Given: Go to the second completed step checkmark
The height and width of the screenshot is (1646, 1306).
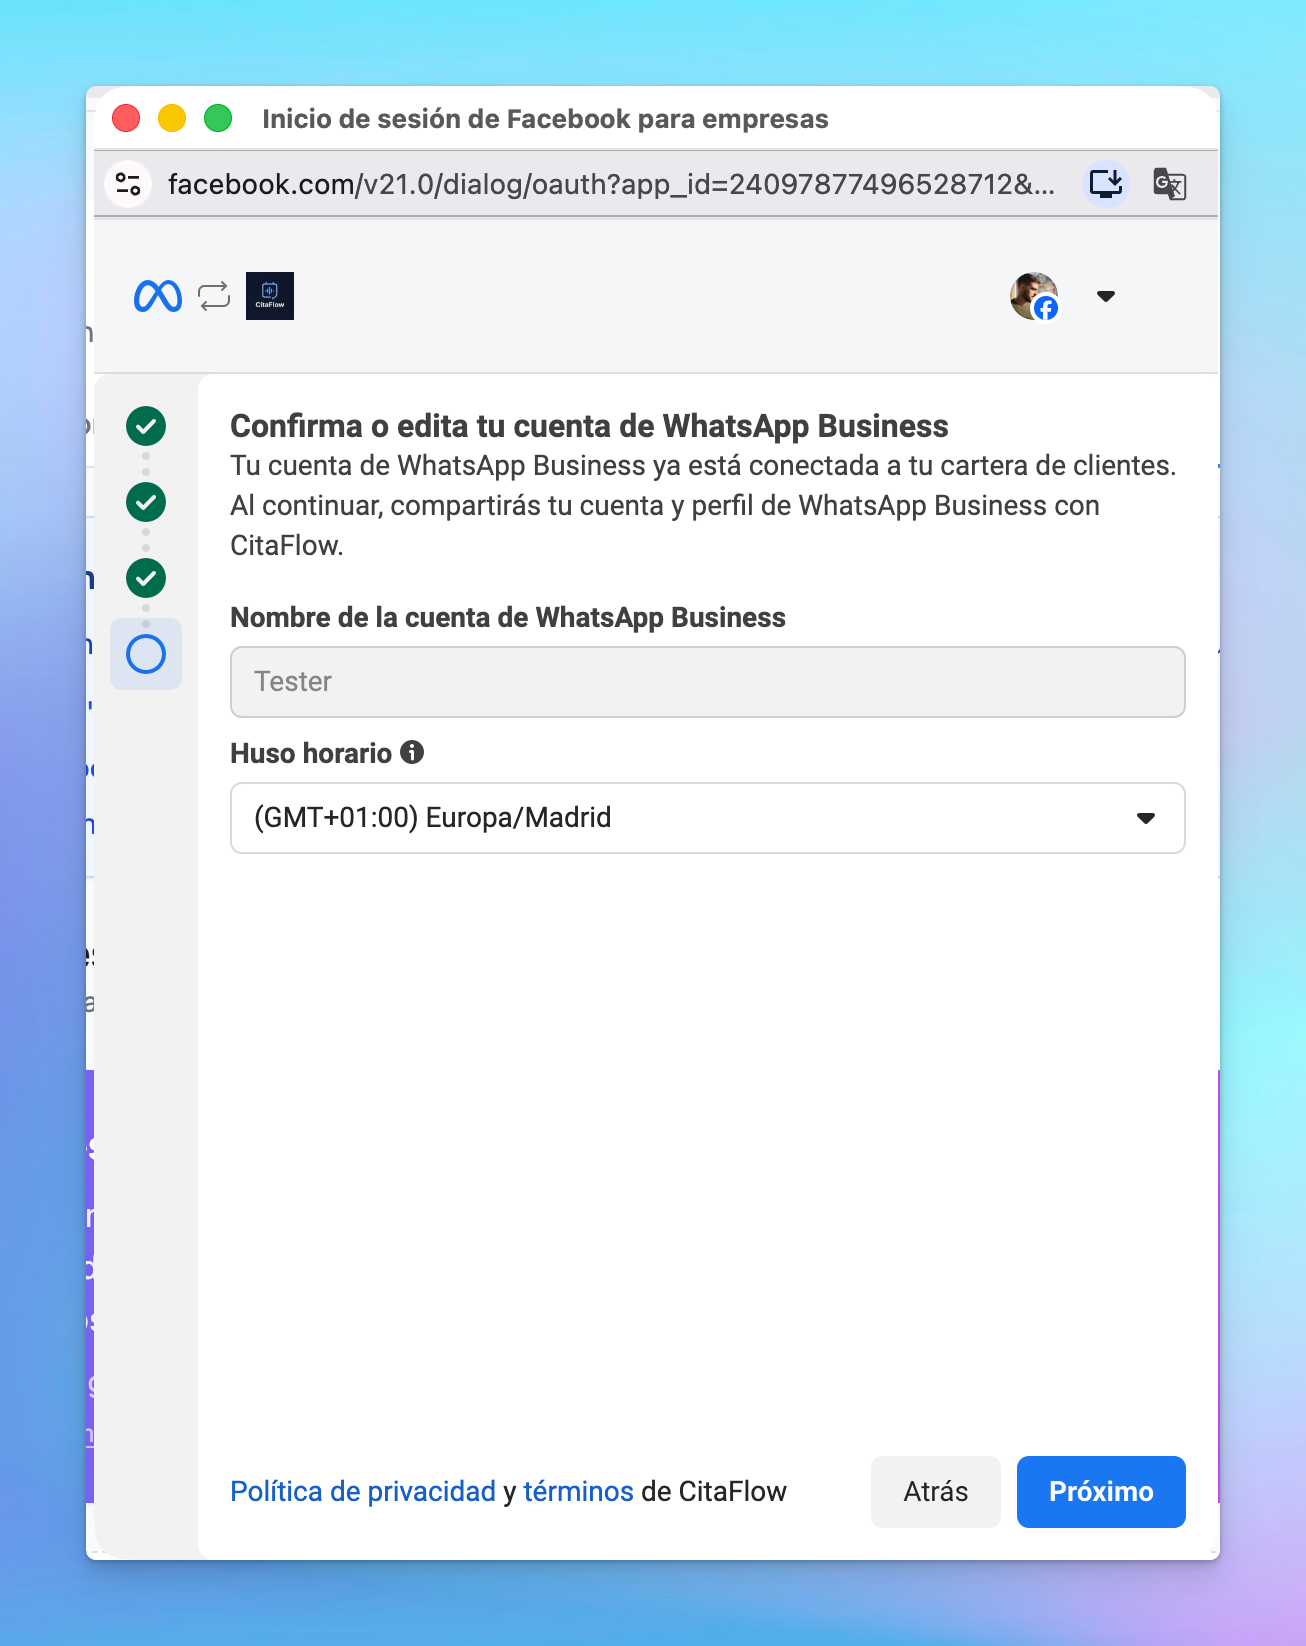Looking at the screenshot, I should (146, 502).
